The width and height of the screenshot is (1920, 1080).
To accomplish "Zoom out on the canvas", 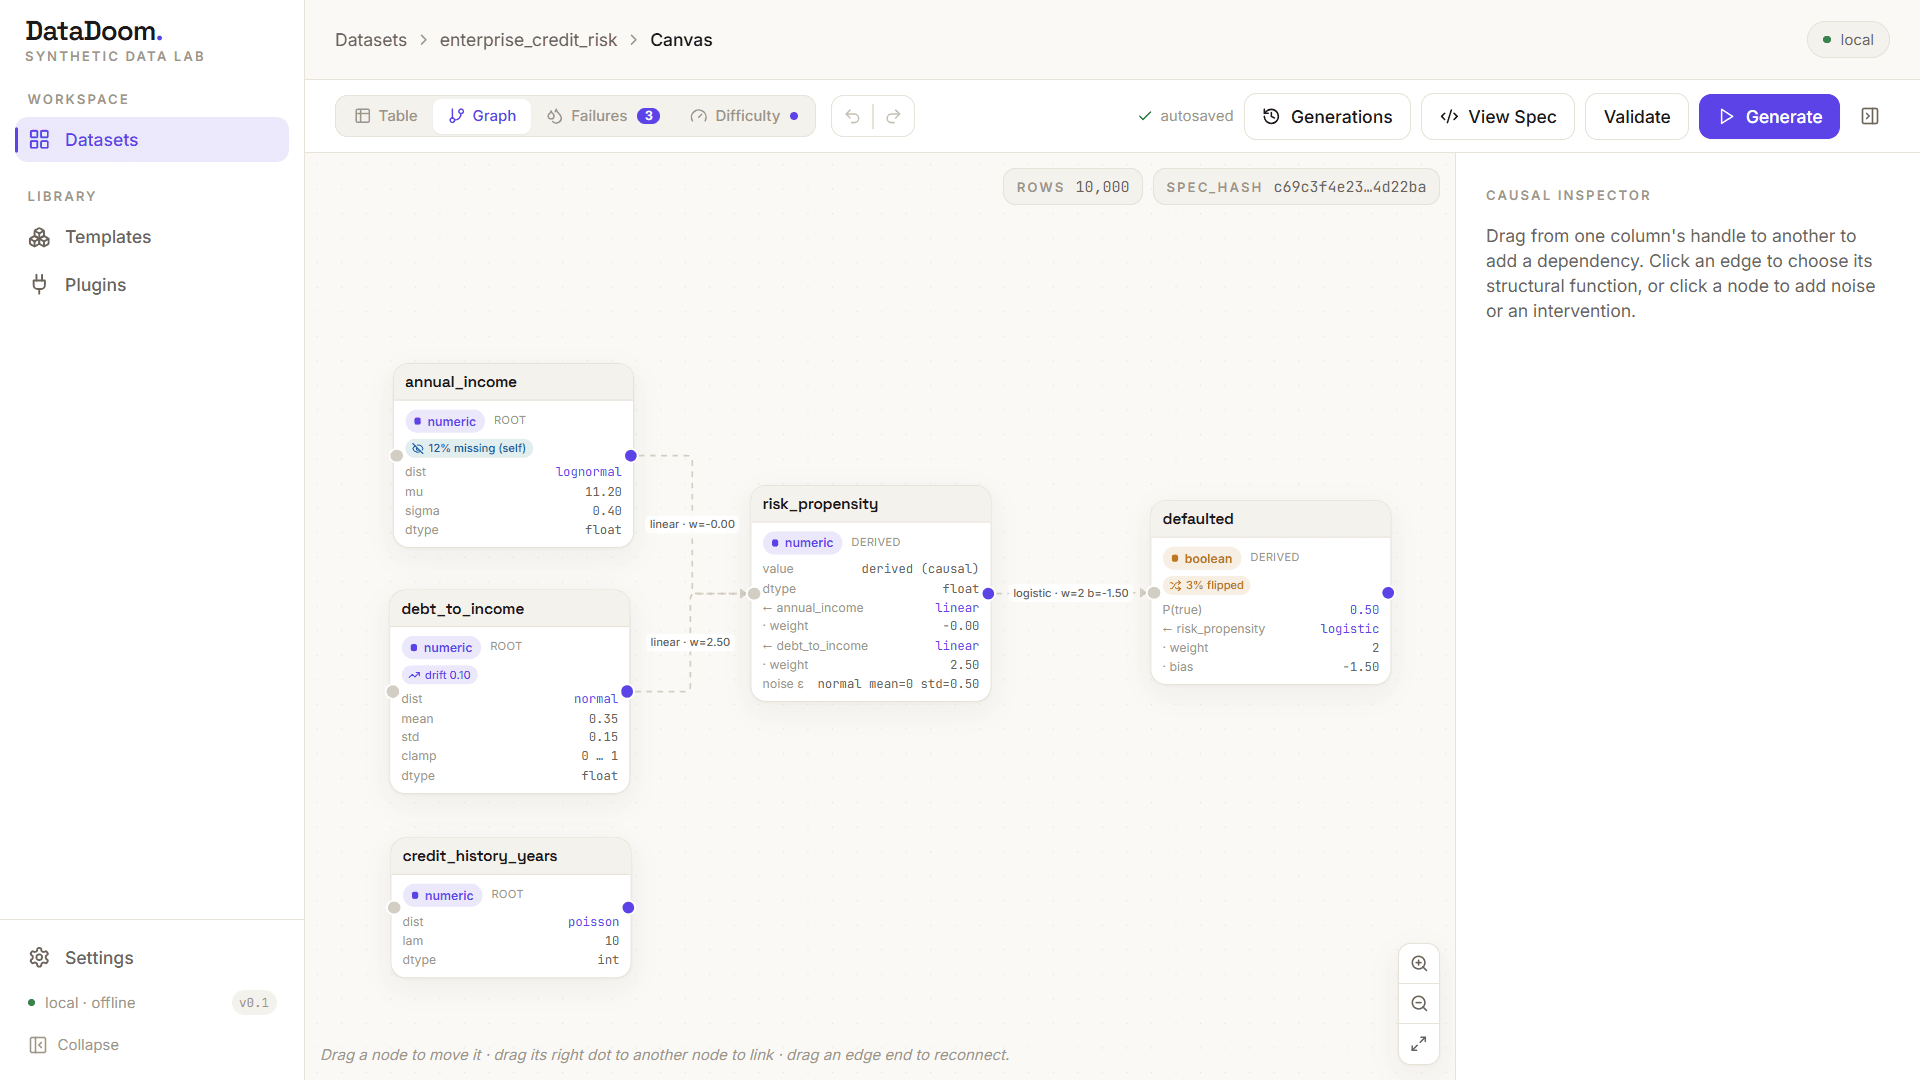I will click(x=1419, y=1004).
